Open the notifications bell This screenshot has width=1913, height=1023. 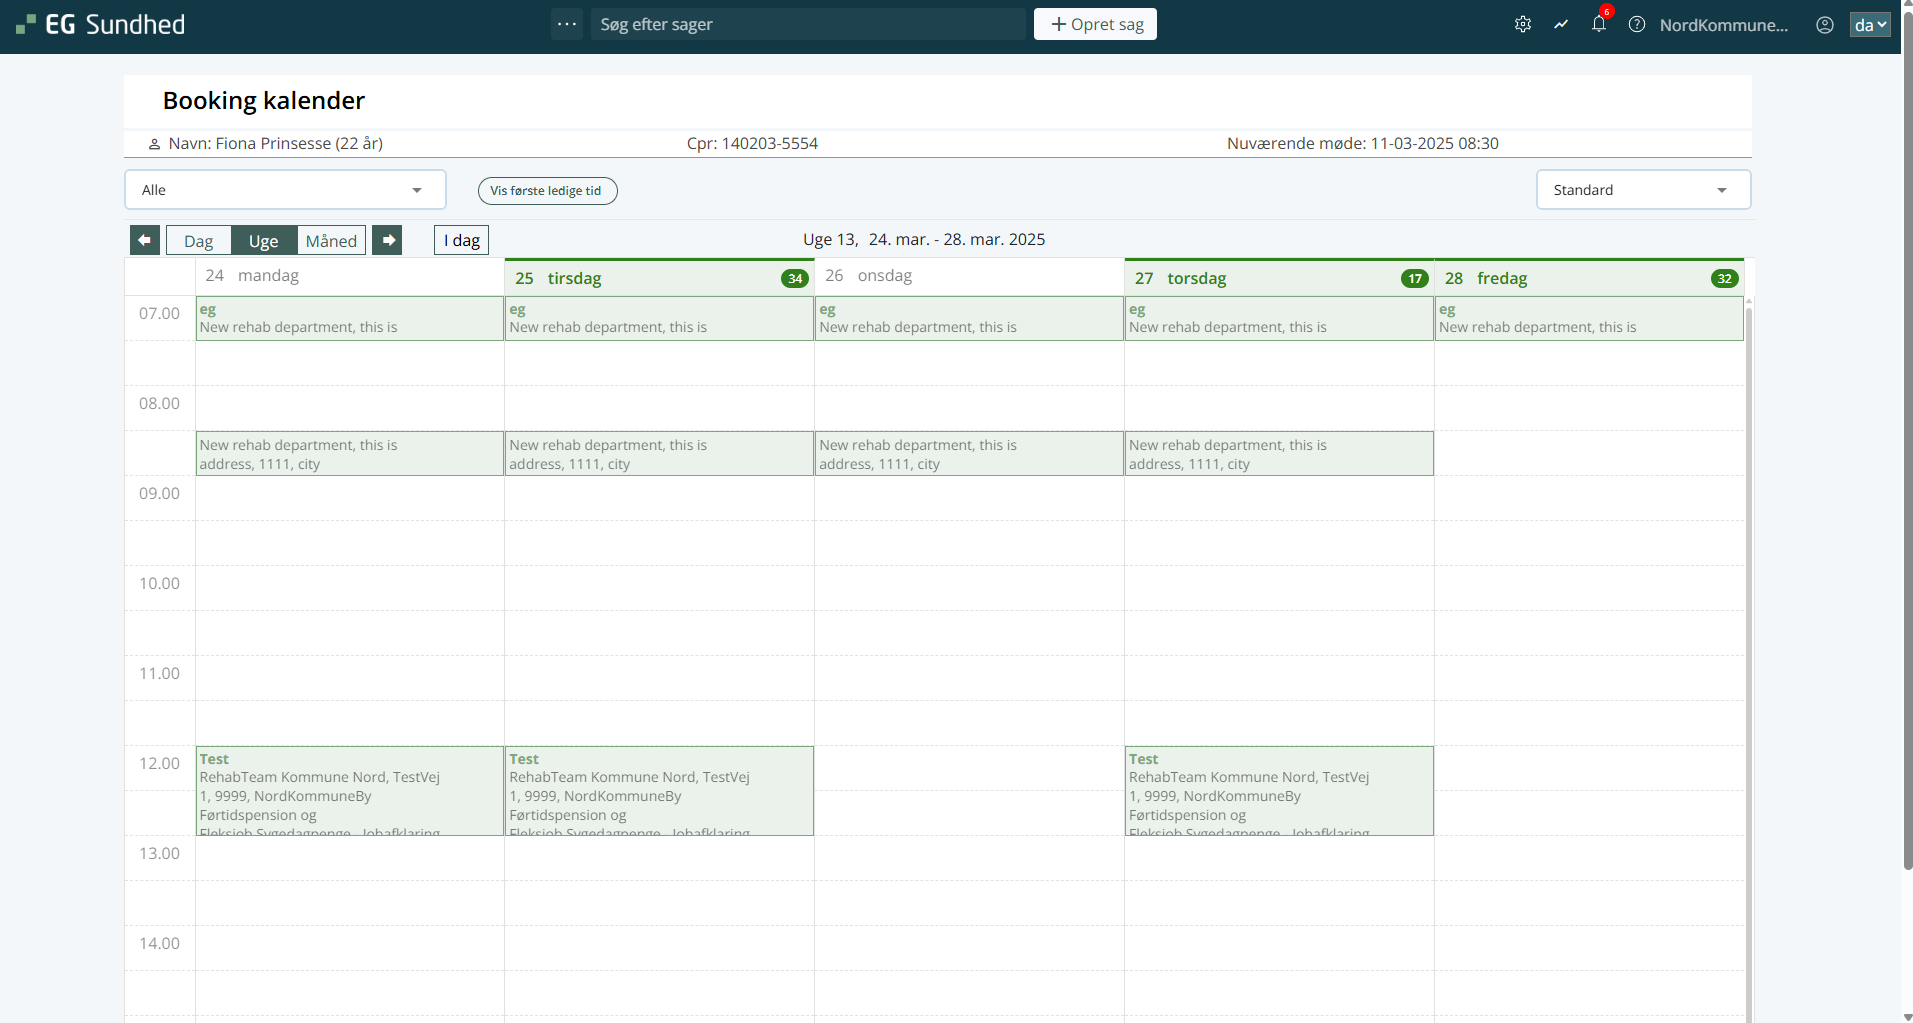tap(1599, 25)
